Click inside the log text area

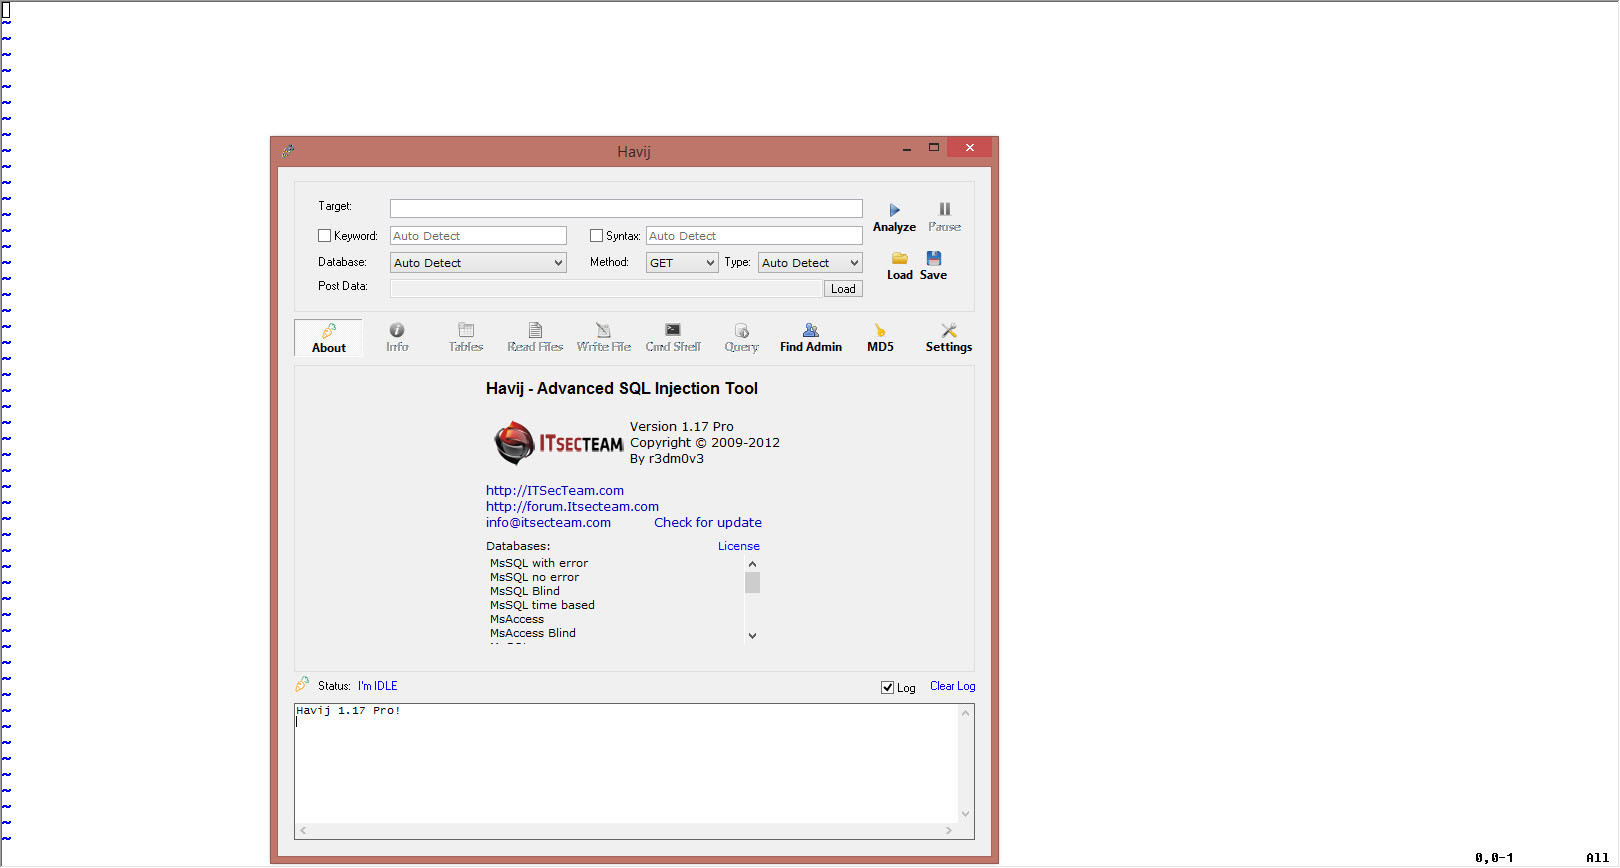626,764
